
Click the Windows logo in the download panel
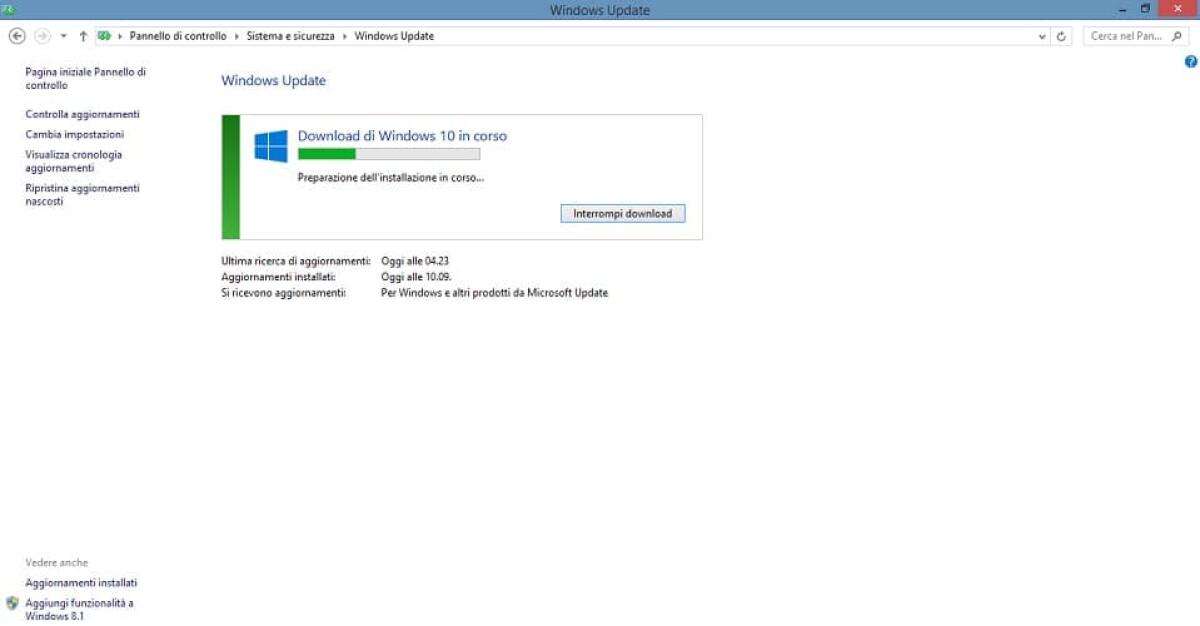coord(271,144)
